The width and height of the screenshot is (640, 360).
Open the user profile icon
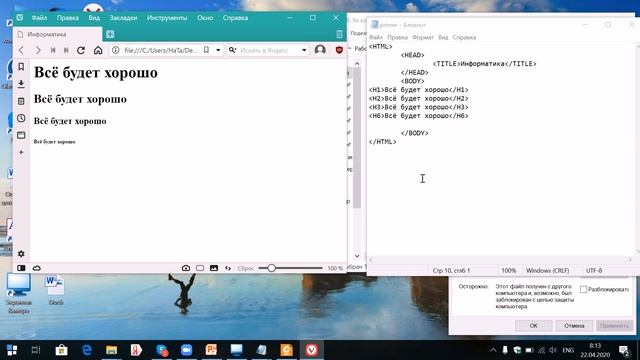click(320, 50)
